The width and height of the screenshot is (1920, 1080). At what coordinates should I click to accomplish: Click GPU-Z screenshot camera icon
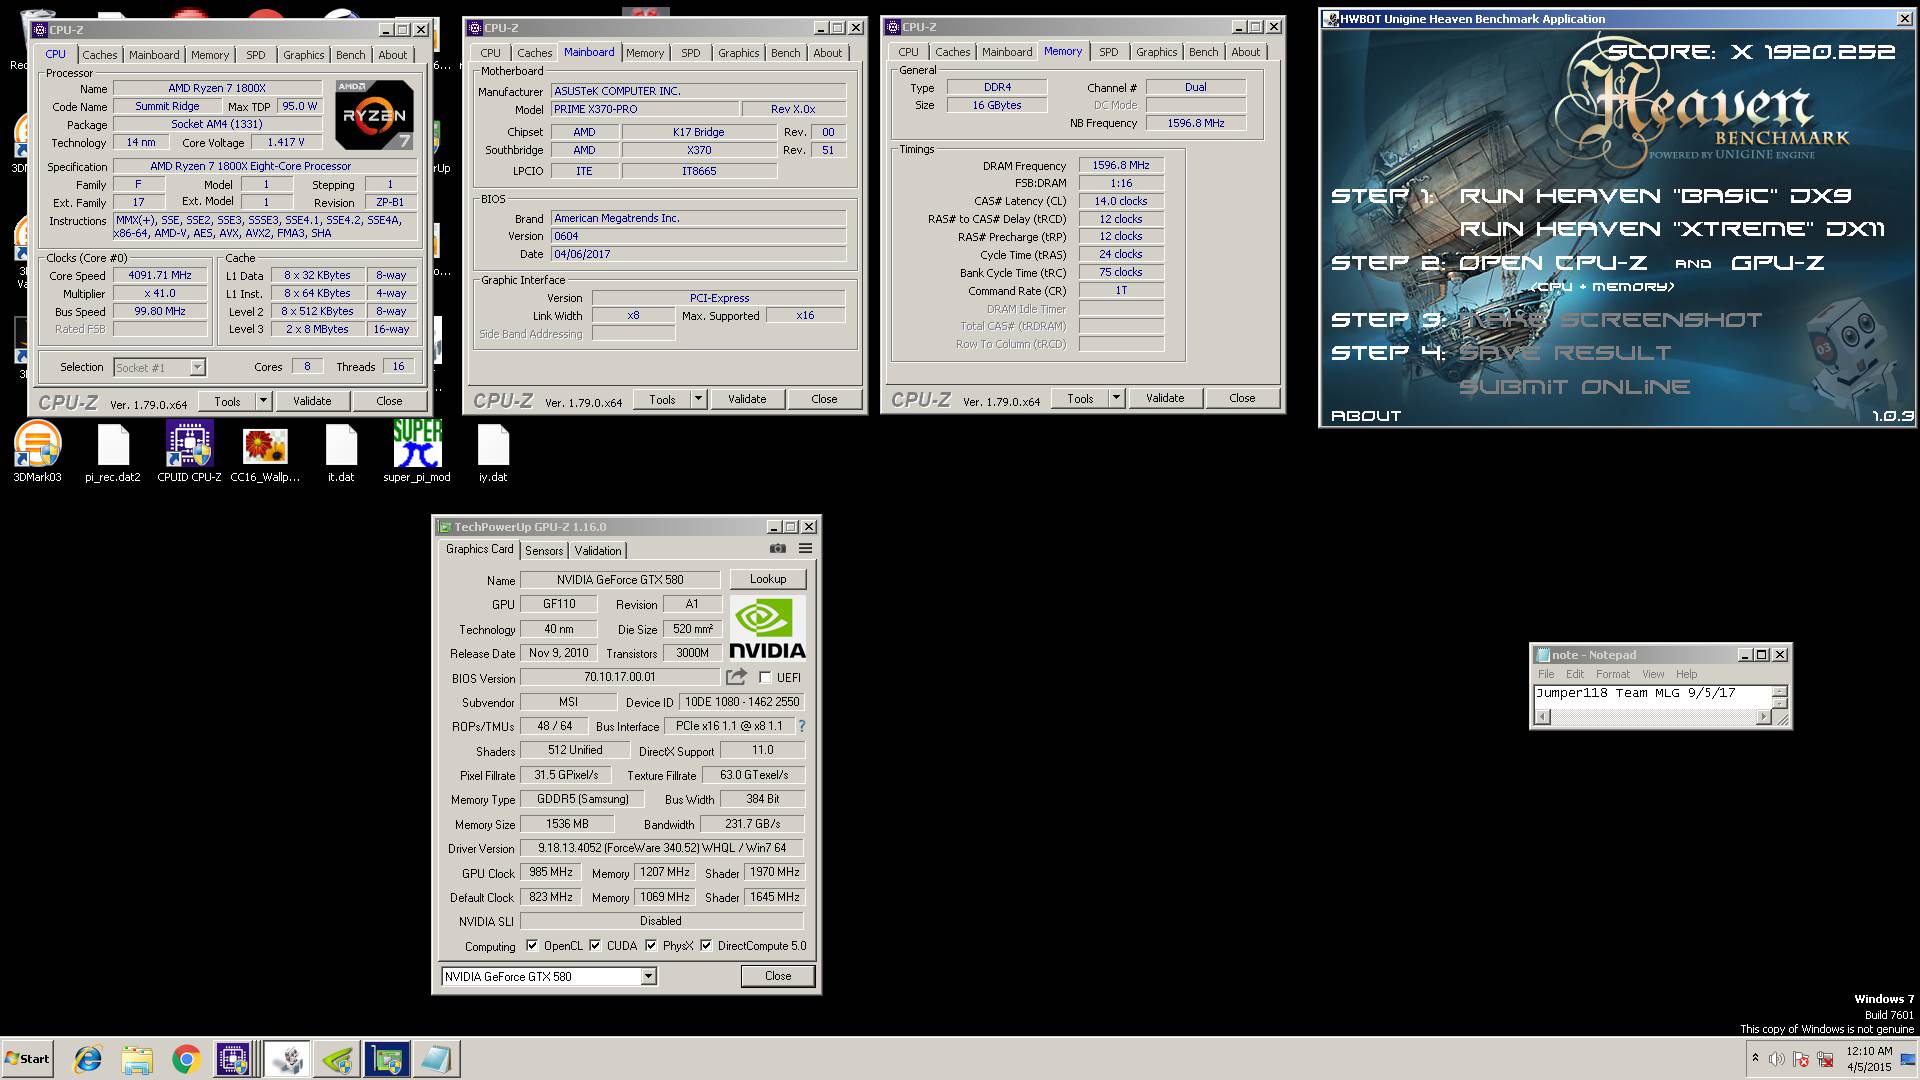click(778, 548)
